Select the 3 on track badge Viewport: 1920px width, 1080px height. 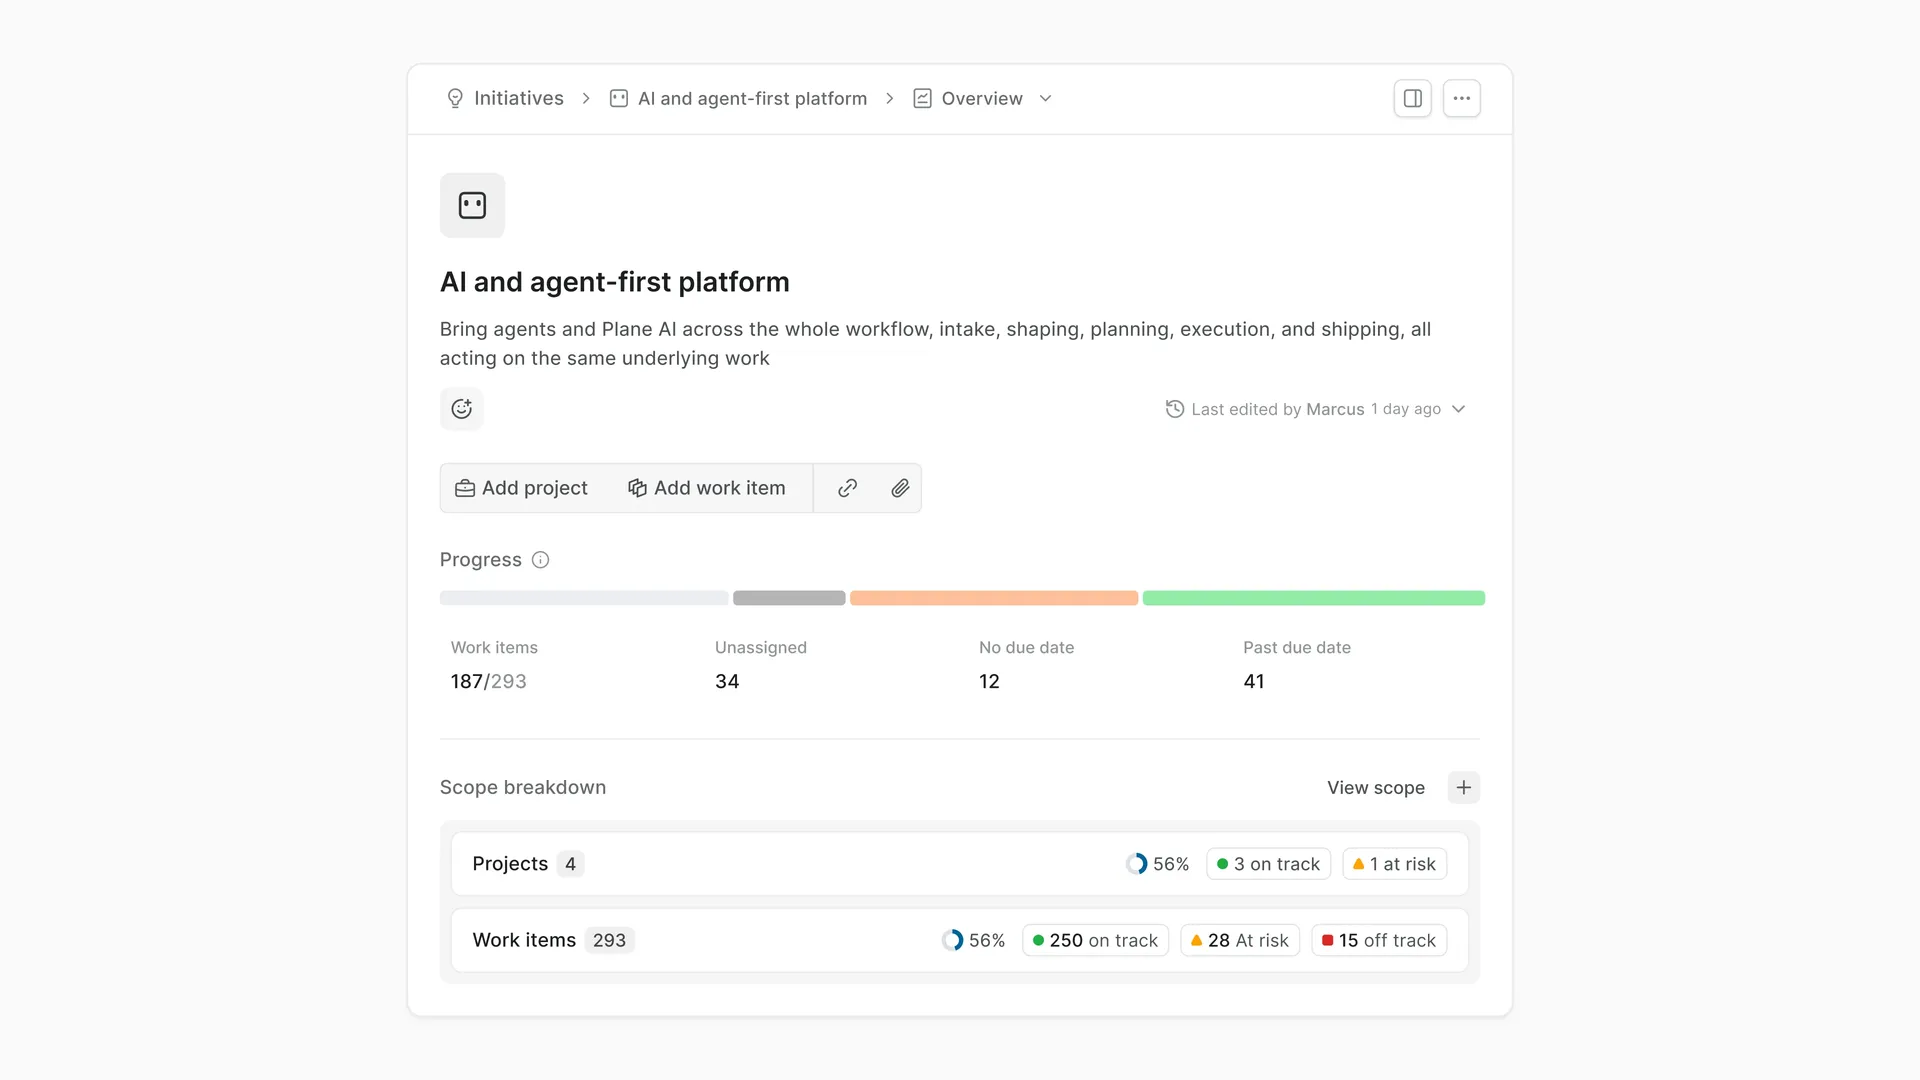[x=1268, y=864]
